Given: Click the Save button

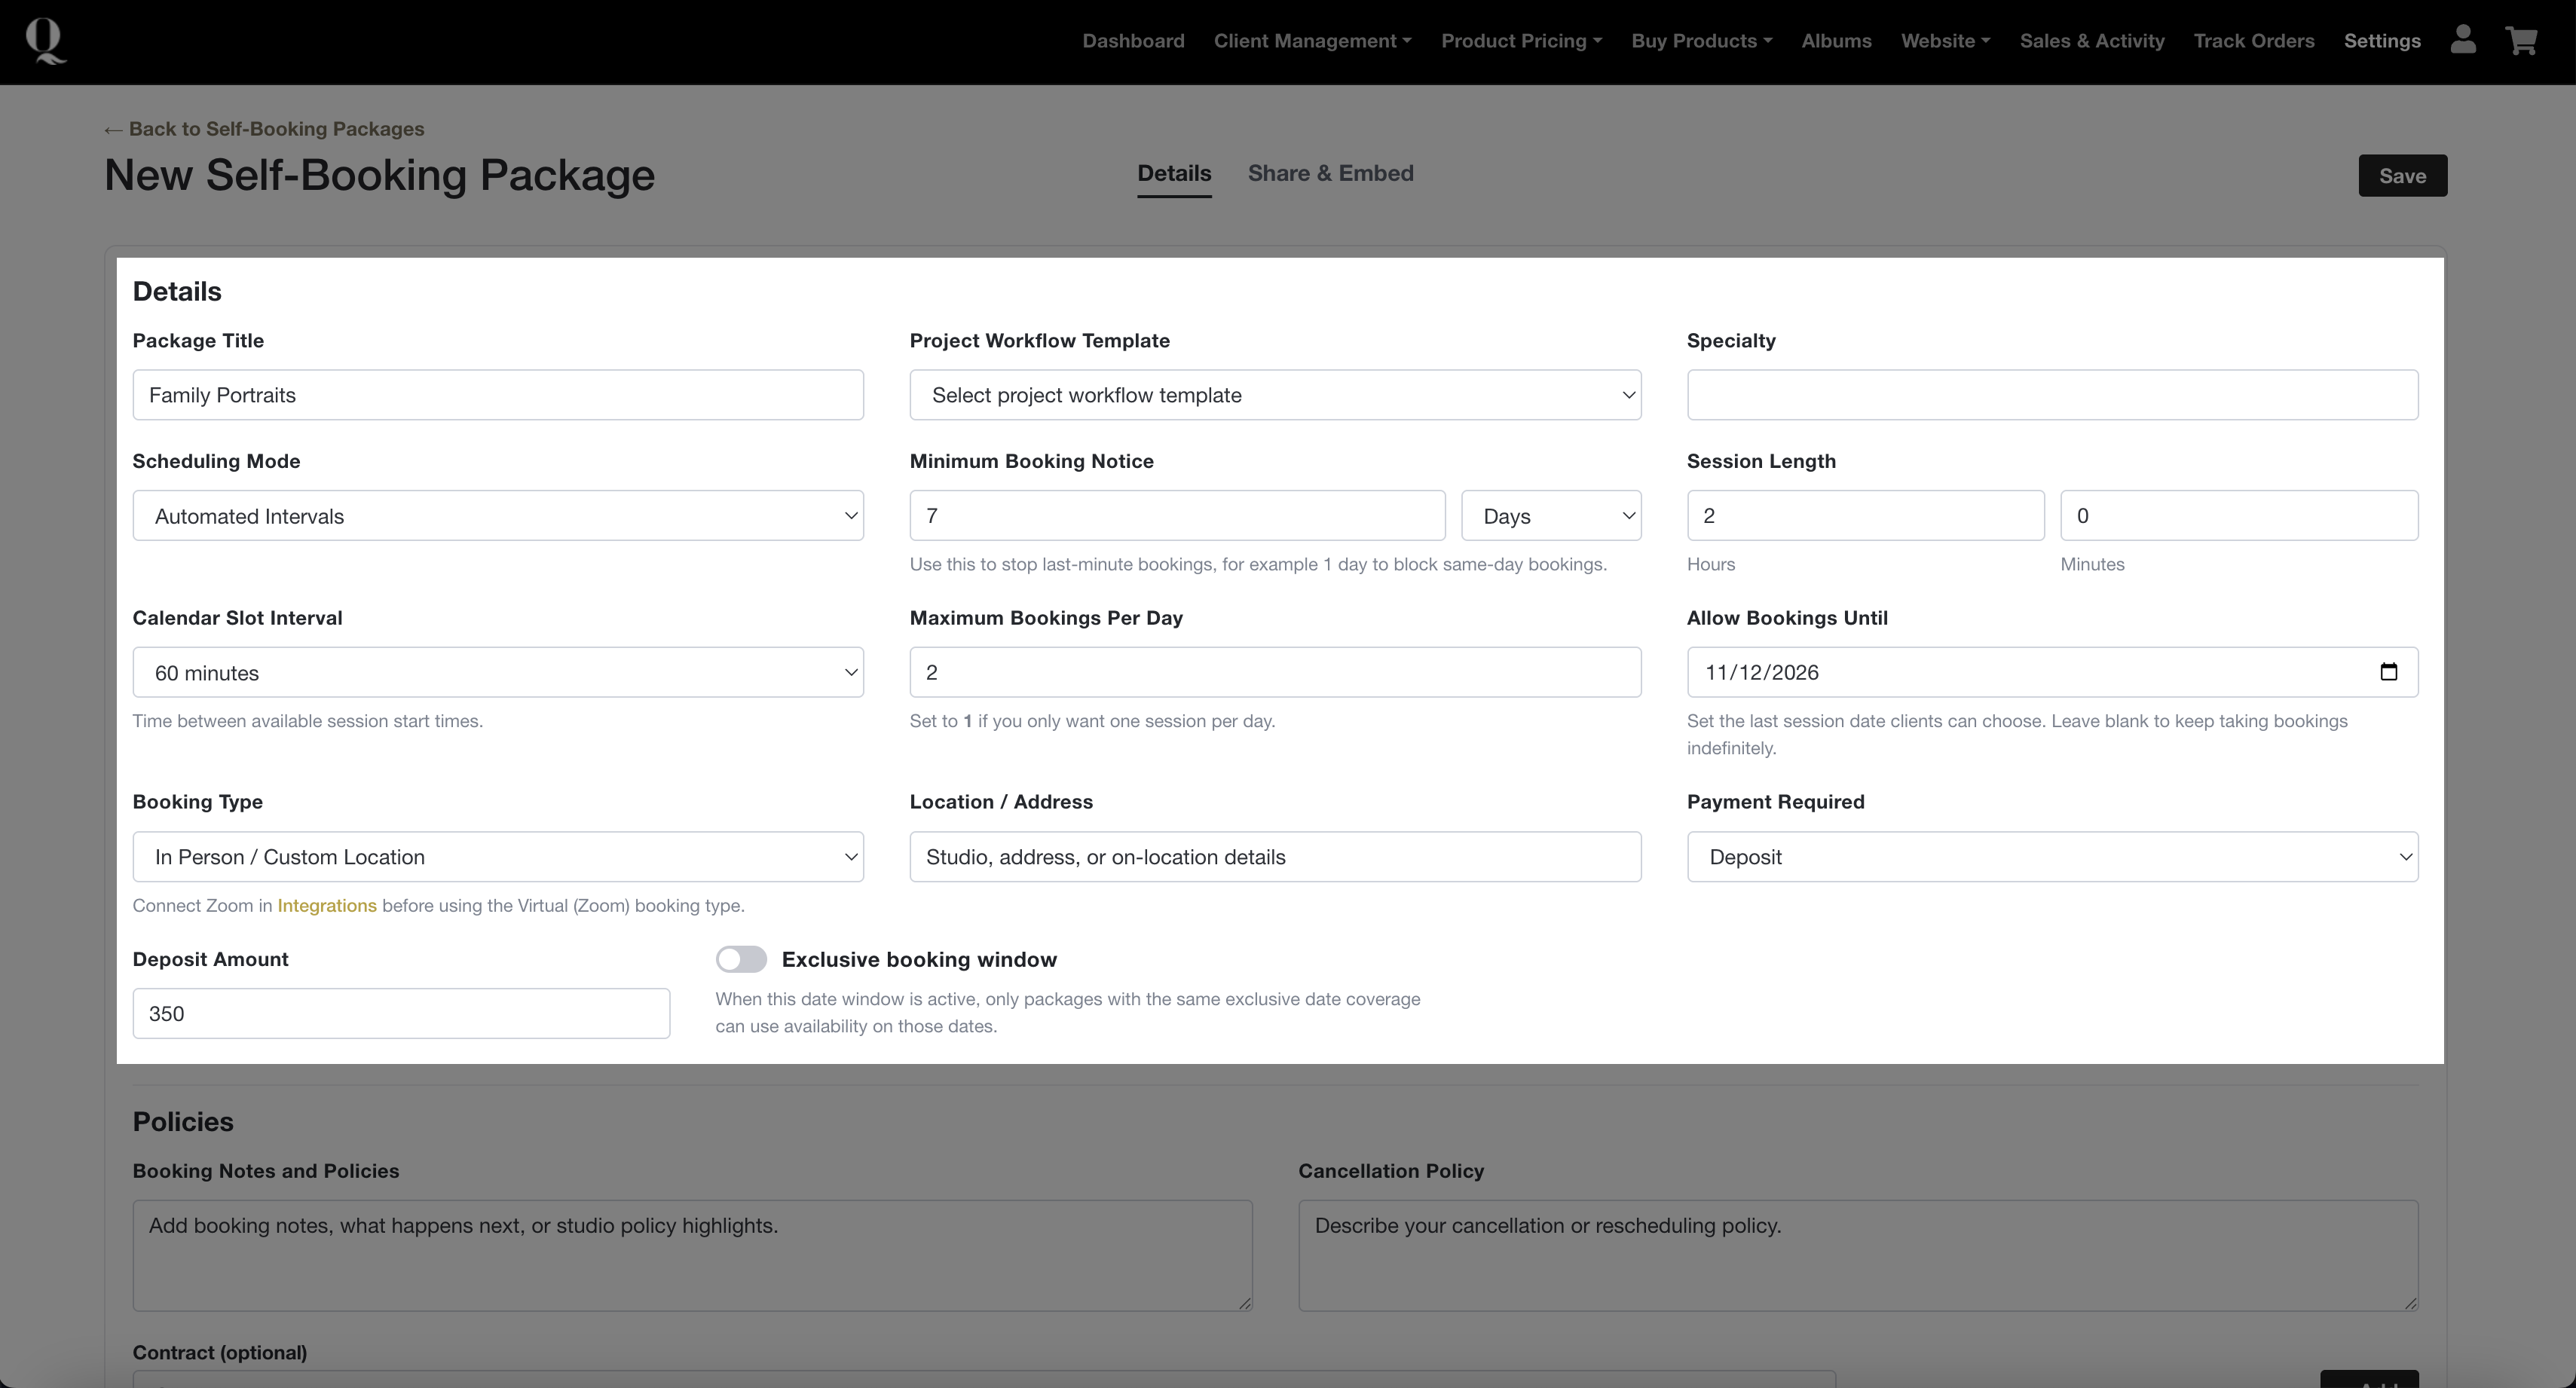Looking at the screenshot, I should (x=2402, y=176).
